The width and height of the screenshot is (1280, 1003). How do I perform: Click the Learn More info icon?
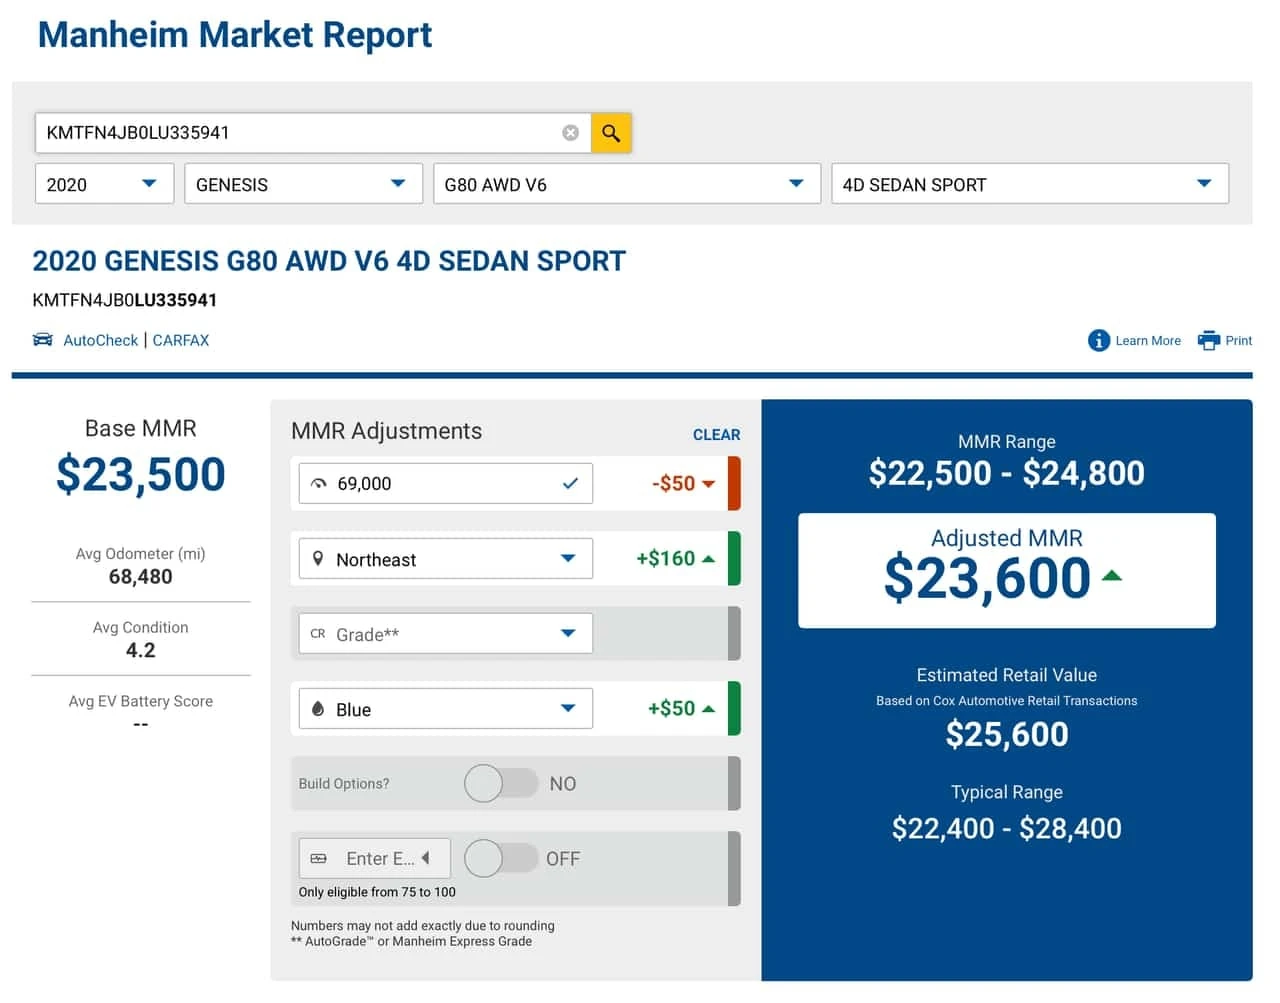(1099, 341)
